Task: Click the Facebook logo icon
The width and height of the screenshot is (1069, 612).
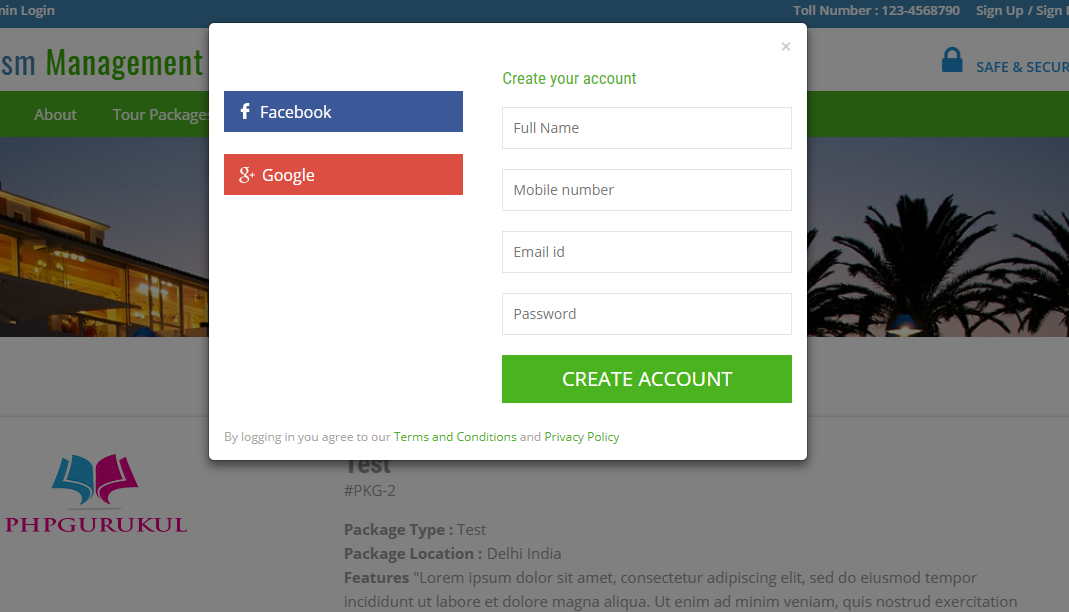Action: tap(245, 112)
